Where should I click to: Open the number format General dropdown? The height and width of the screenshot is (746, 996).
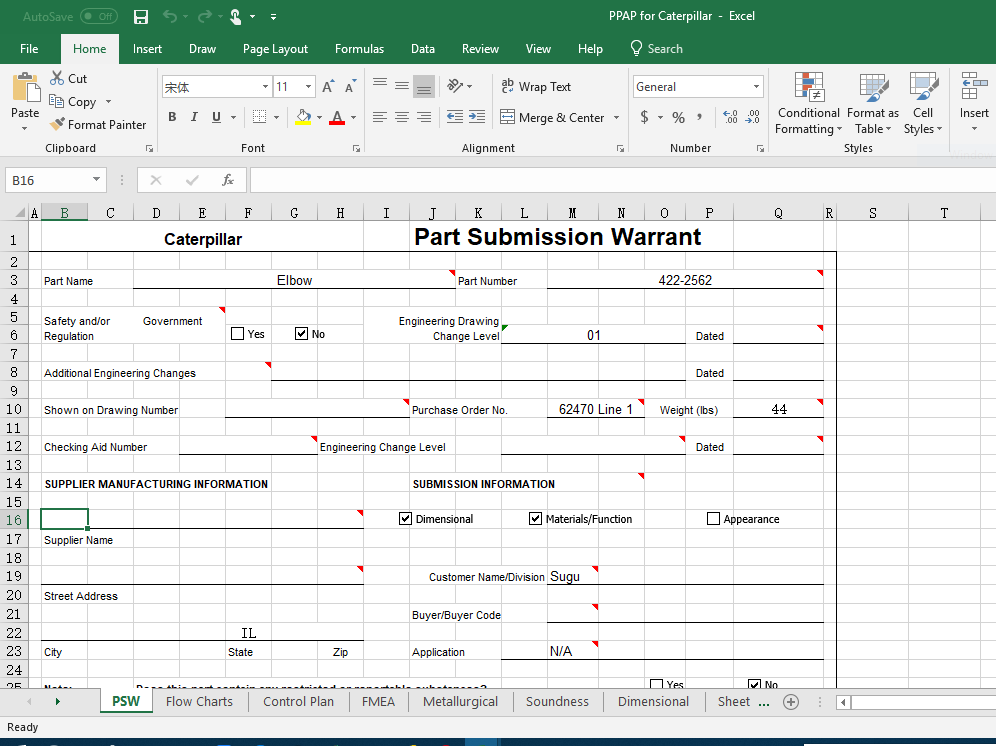click(x=756, y=86)
